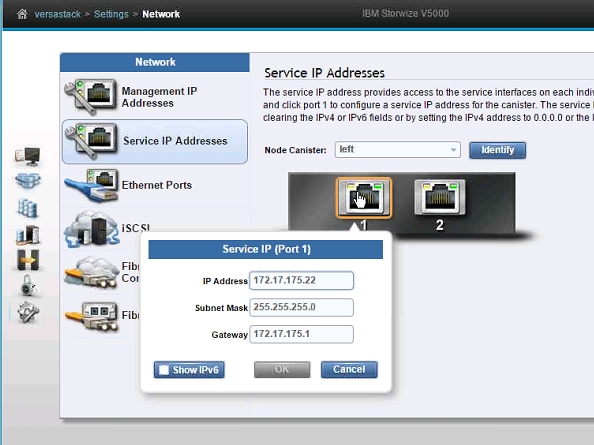The image size is (594, 445).
Task: Open the Settings sidebar icon (gear wrench)
Action: pyautogui.click(x=28, y=312)
